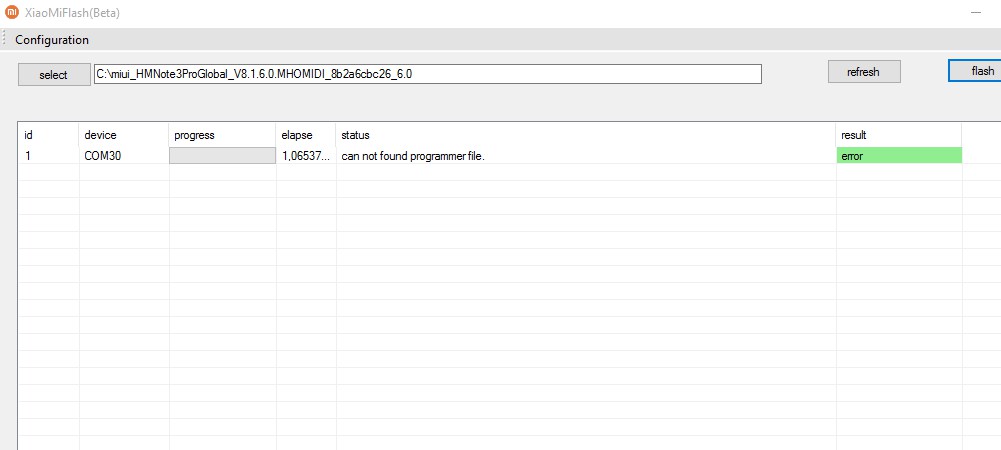Image resolution: width=1001 pixels, height=450 pixels.
Task: Click the status column header
Action: coord(585,134)
